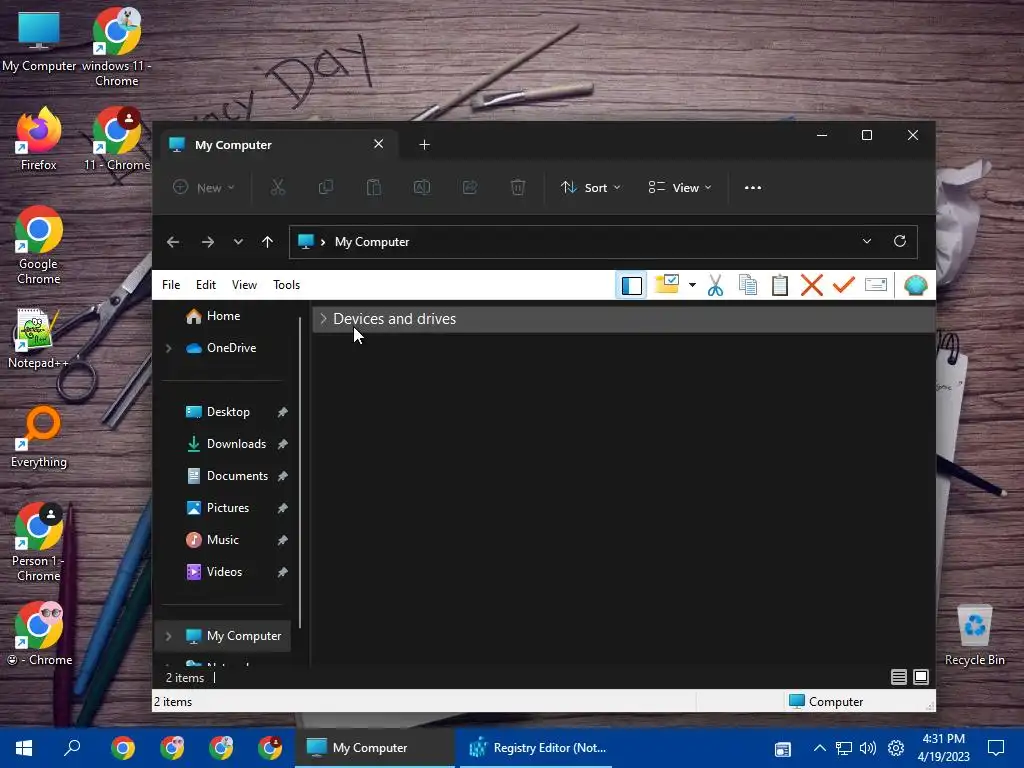Open taskbar search magnifier
The height and width of the screenshot is (768, 1024).
(x=72, y=747)
